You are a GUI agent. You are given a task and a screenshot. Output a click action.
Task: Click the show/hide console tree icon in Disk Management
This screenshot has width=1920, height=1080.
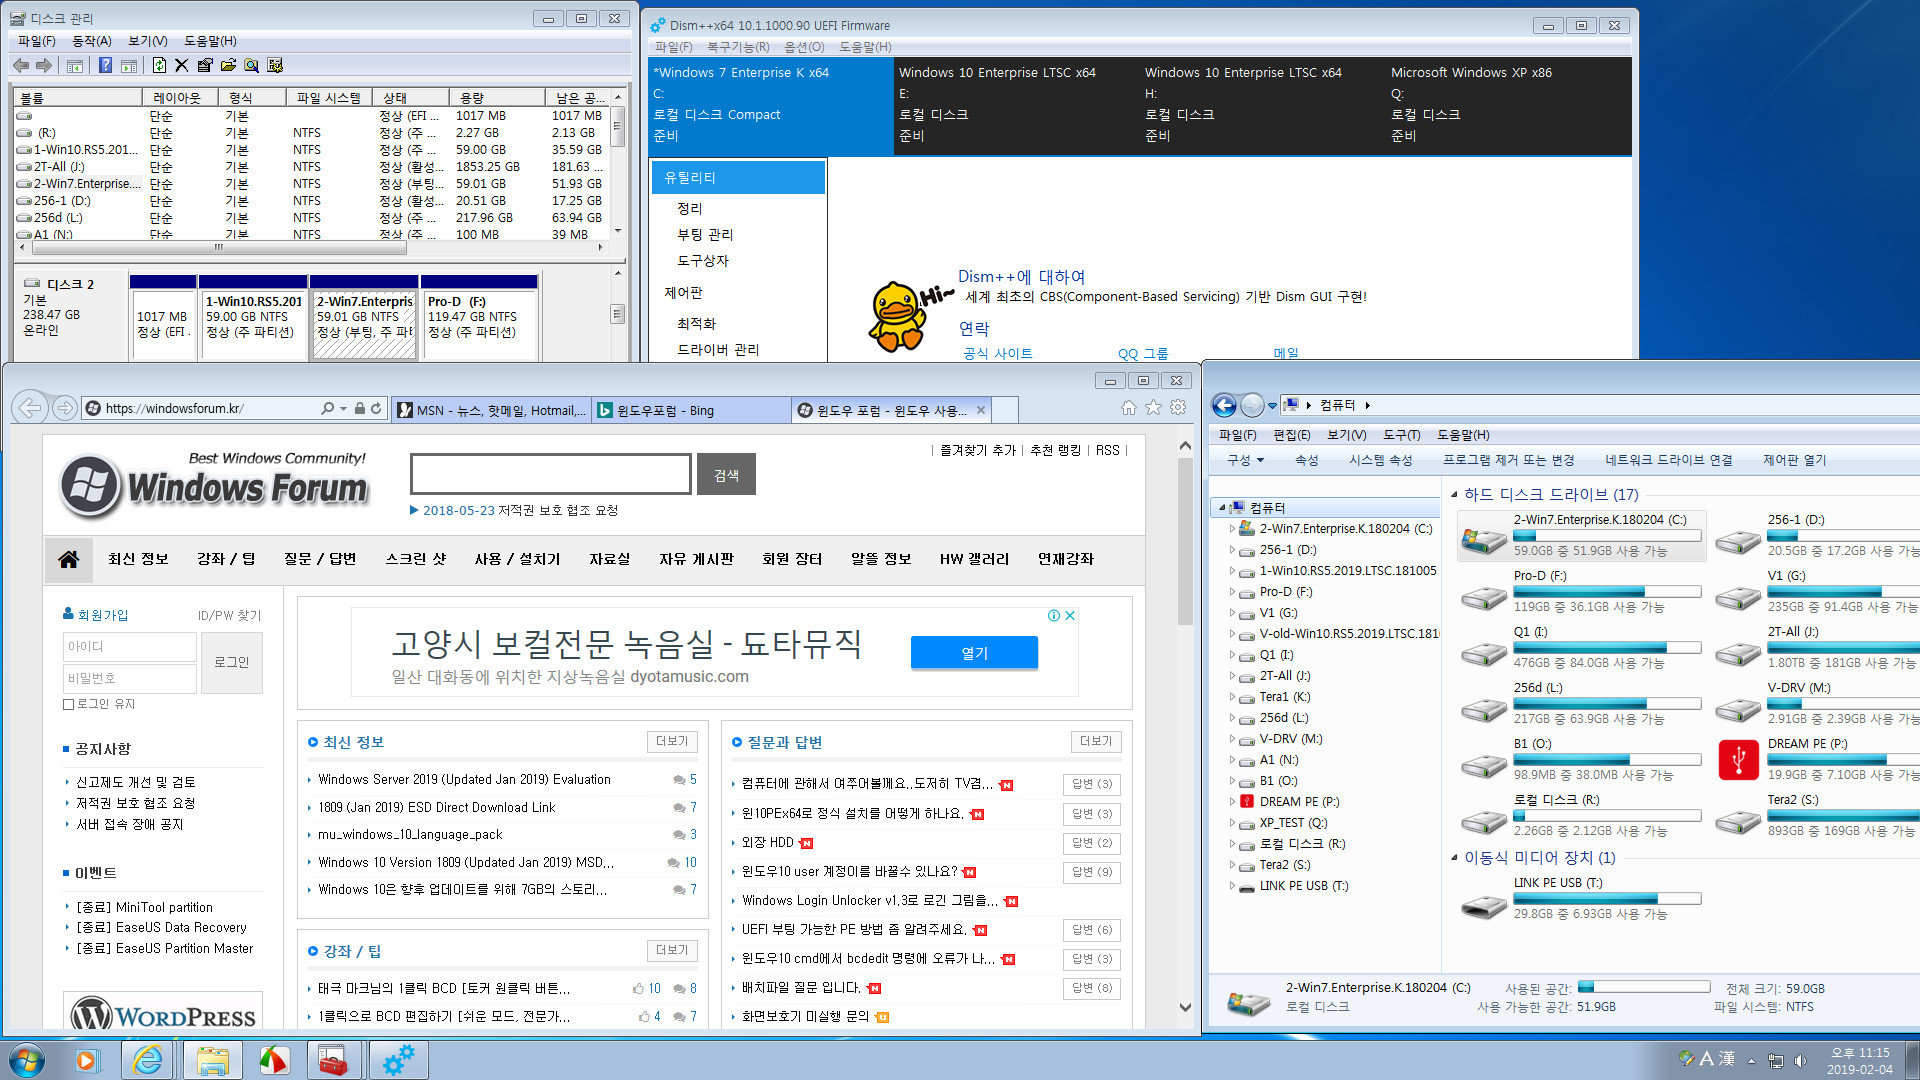coord(75,65)
